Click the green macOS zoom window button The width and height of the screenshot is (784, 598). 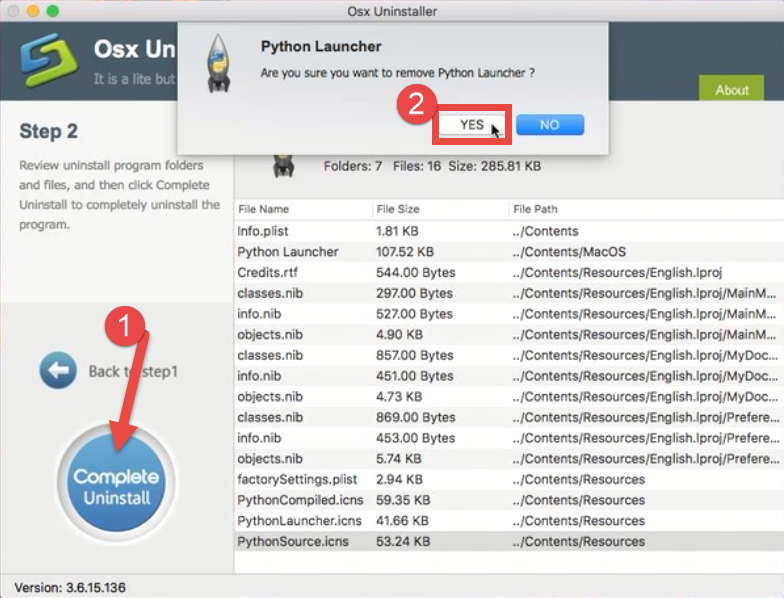[52, 11]
